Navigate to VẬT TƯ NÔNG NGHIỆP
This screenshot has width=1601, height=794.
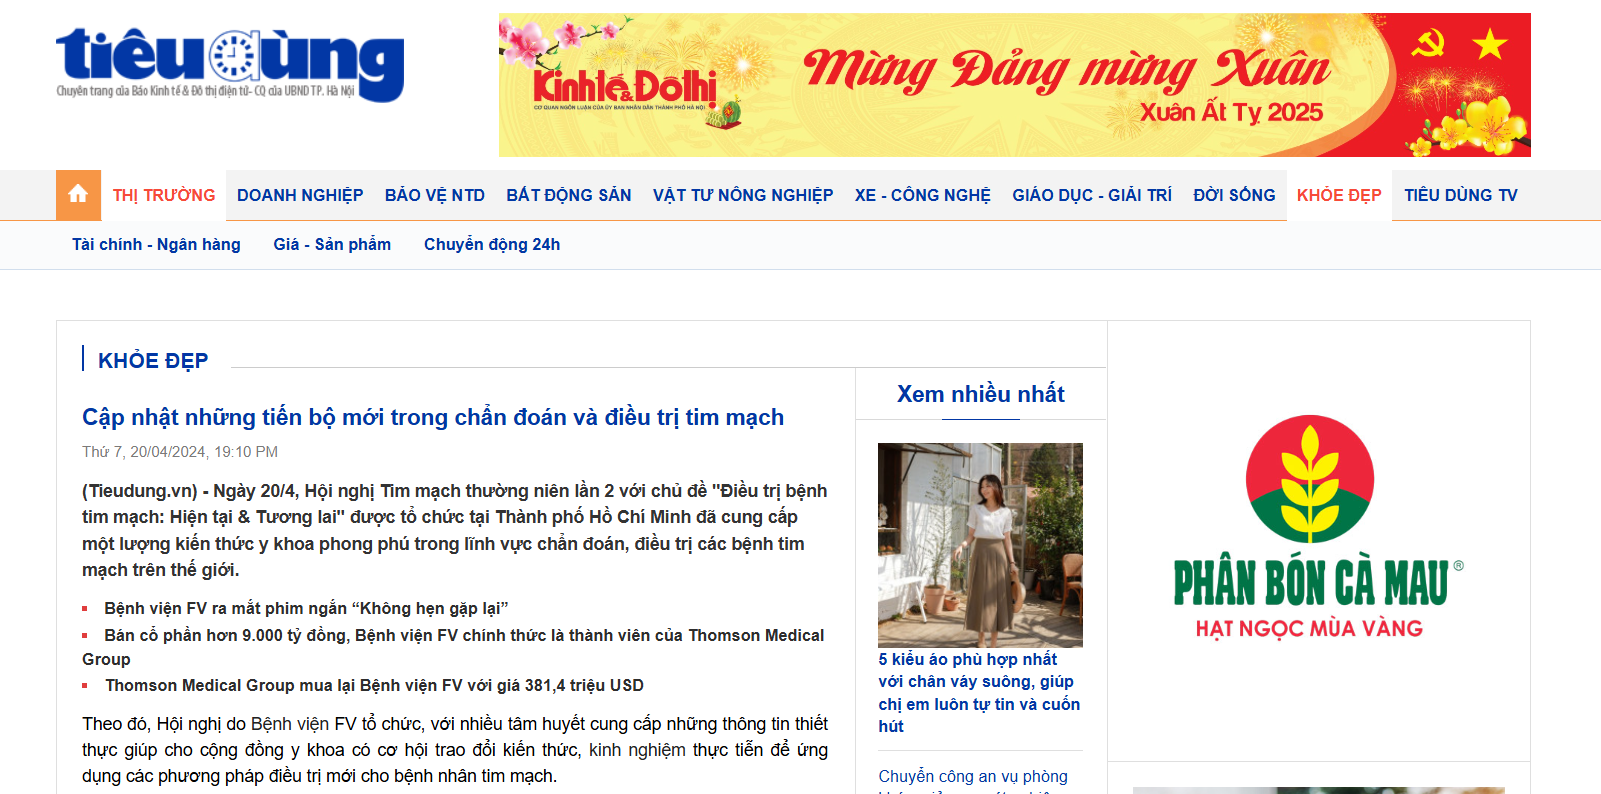click(x=743, y=195)
